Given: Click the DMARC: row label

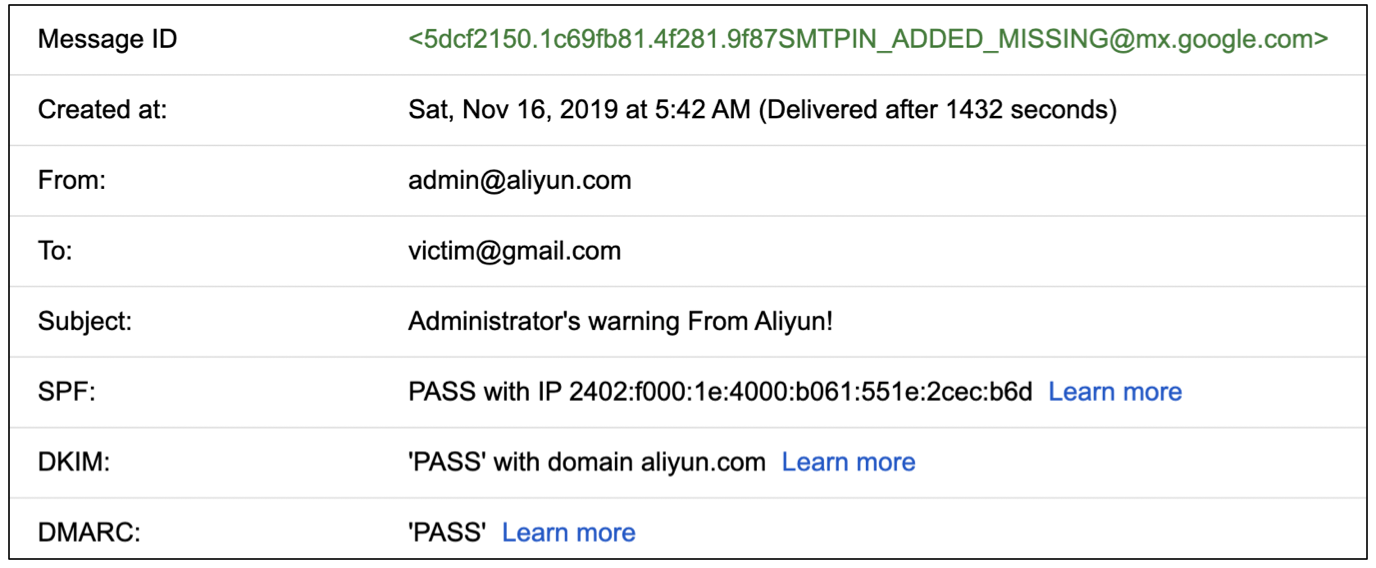Looking at the screenshot, I should click(x=89, y=533).
